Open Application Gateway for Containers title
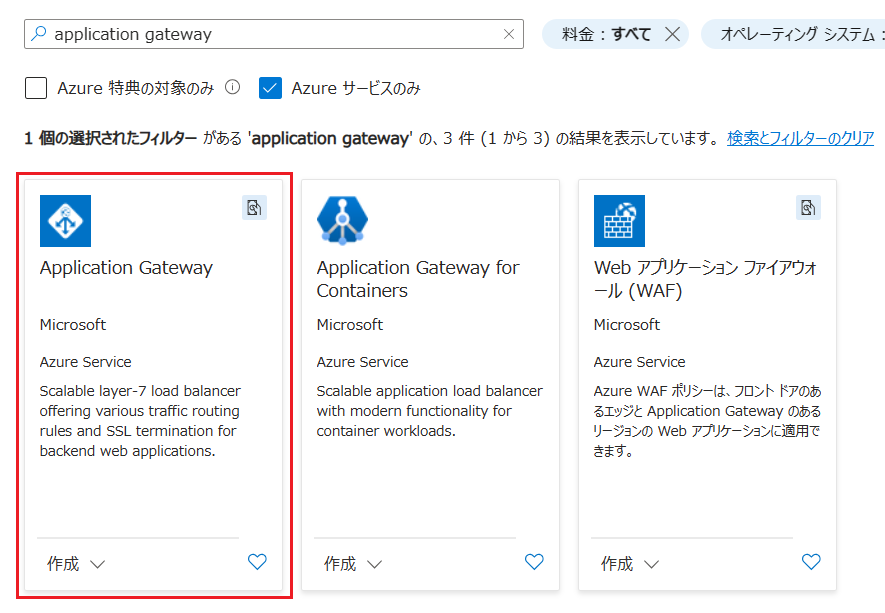The height and width of the screenshot is (613, 885). (418, 279)
